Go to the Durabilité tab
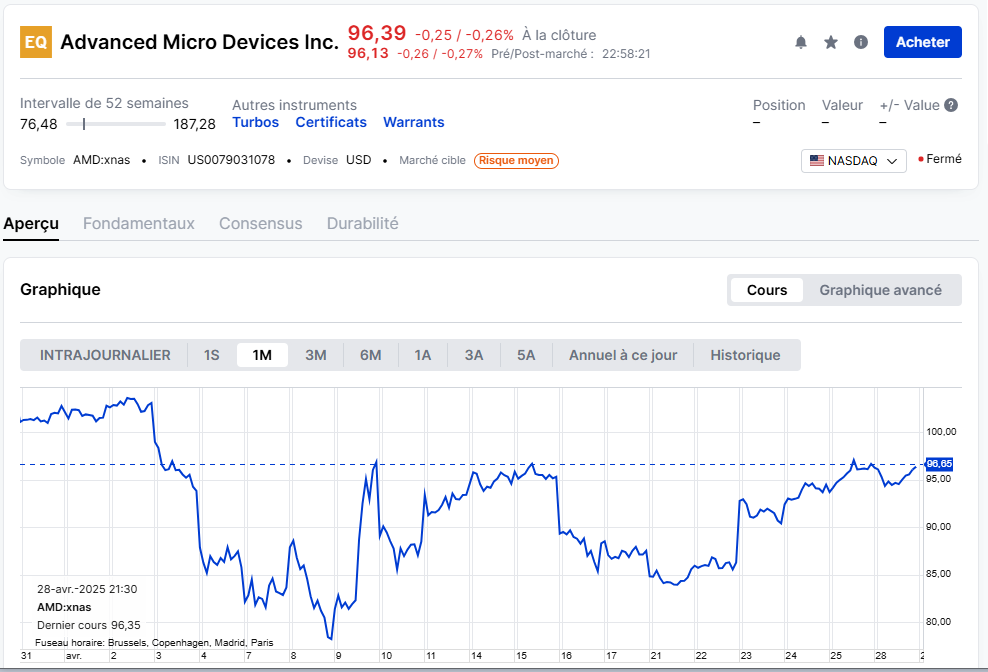This screenshot has width=988, height=672. click(362, 223)
